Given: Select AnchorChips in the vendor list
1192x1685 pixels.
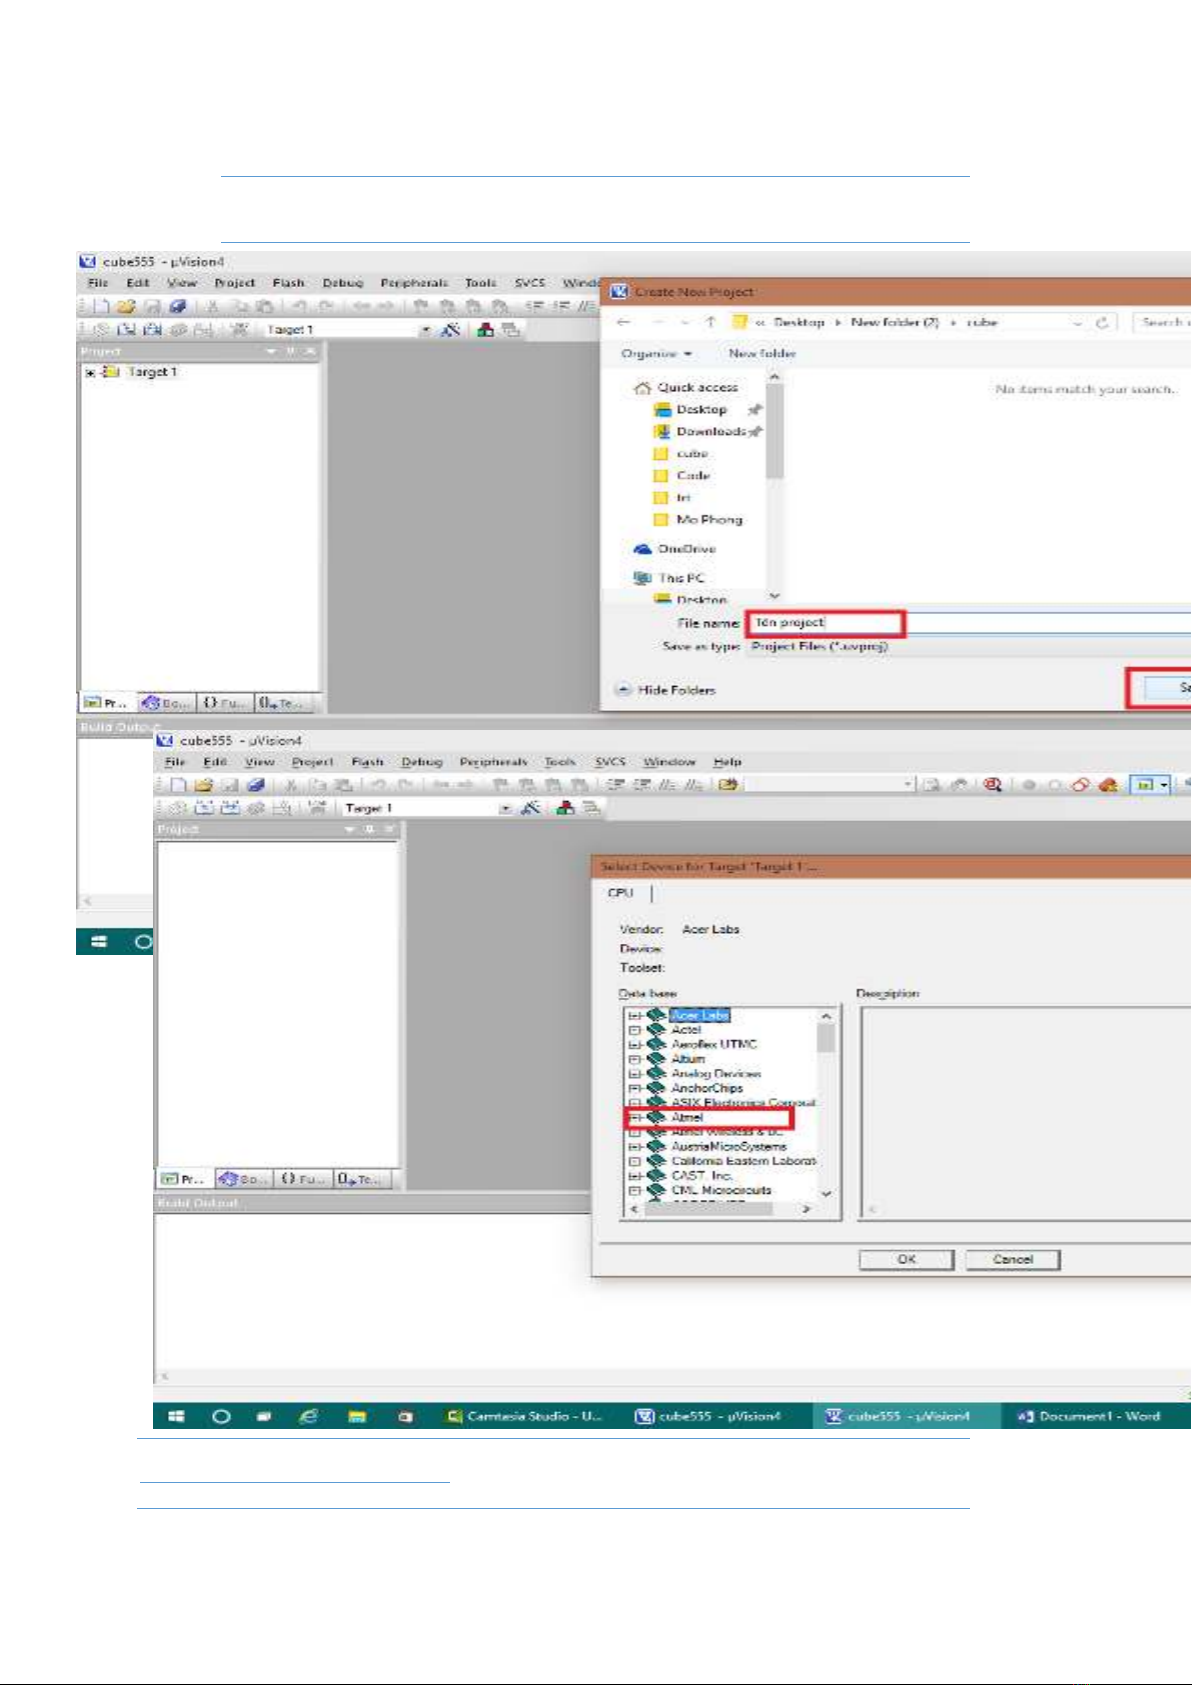Looking at the screenshot, I should coord(707,1088).
